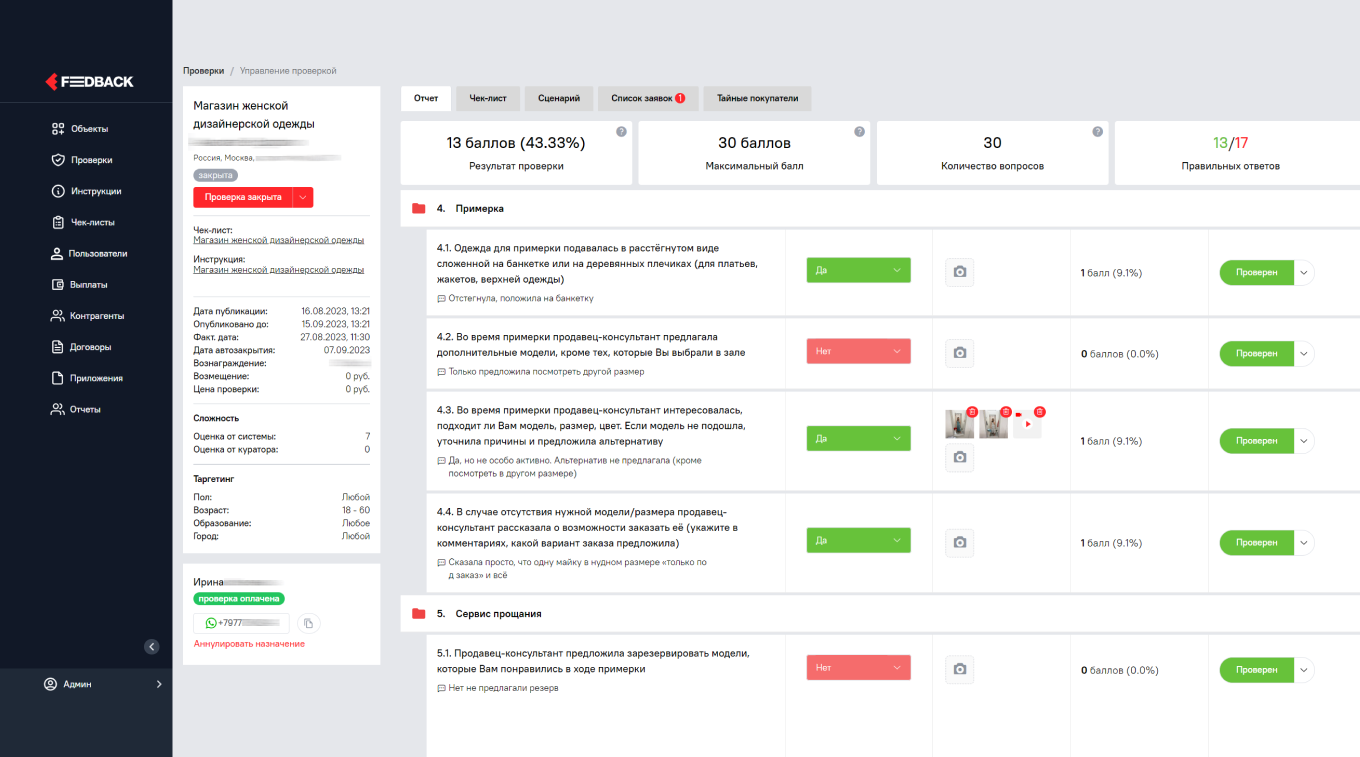
Task: Open the Список заявок tab
Action: coord(647,99)
